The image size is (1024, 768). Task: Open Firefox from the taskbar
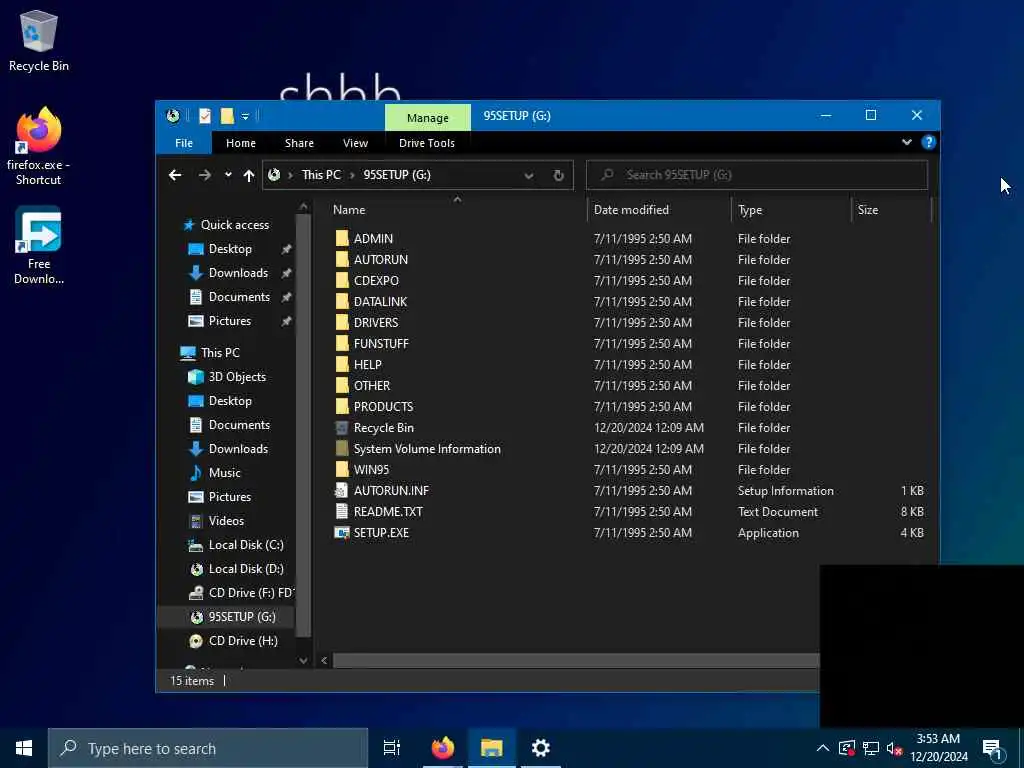click(443, 748)
